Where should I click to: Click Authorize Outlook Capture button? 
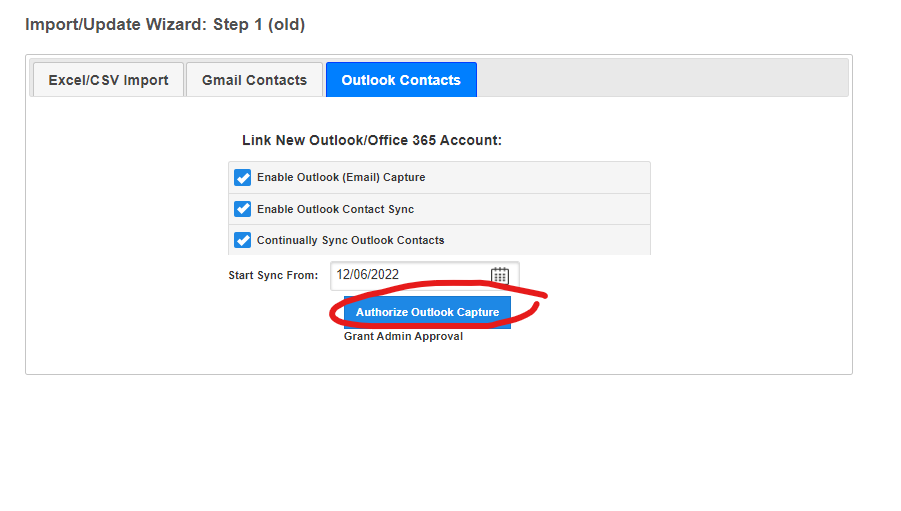[x=427, y=312]
